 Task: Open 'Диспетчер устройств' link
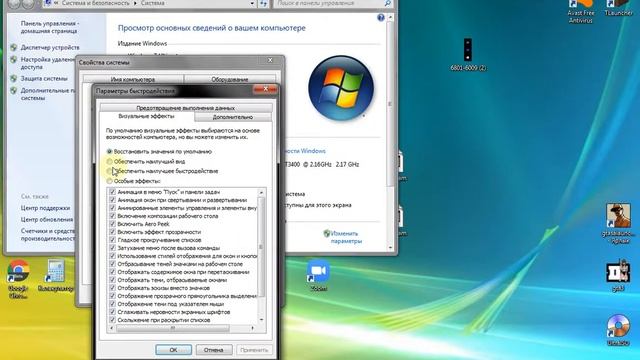coord(50,47)
